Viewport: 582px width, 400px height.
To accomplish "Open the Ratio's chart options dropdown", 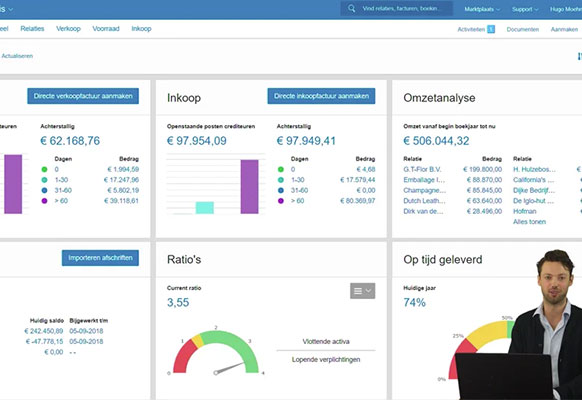I will pos(363,291).
